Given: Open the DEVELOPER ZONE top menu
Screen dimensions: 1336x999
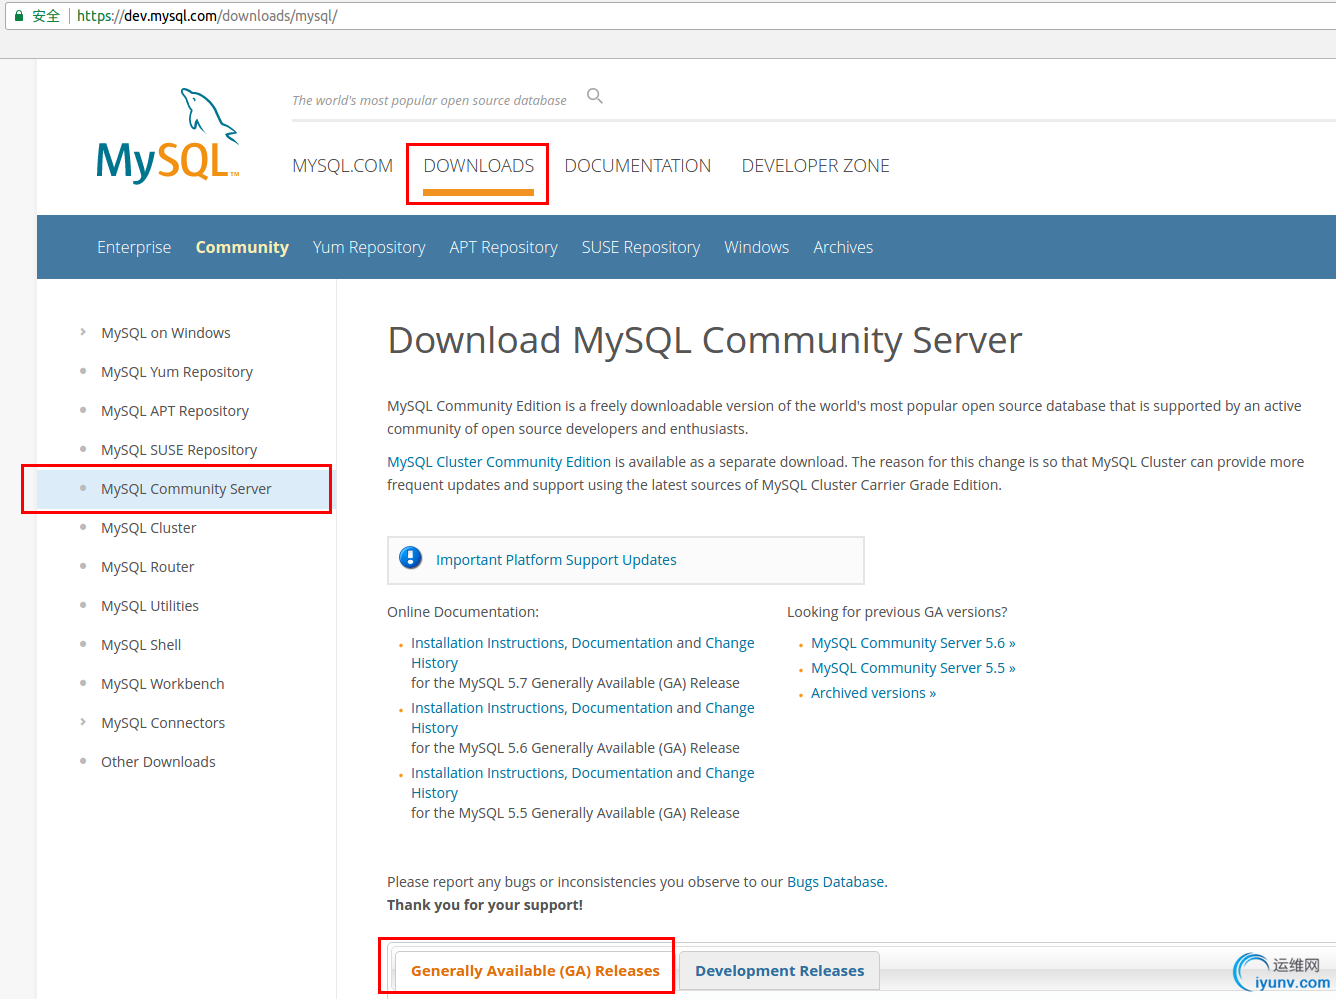Looking at the screenshot, I should point(816,166).
